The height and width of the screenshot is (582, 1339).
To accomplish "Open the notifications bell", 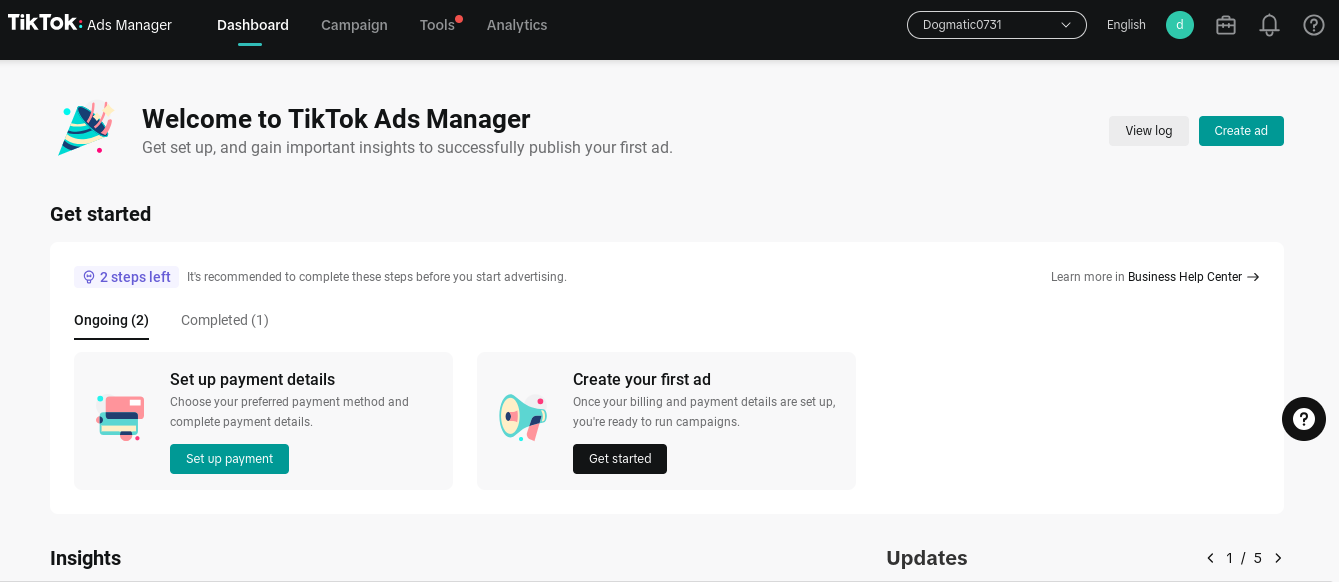I will (x=1269, y=25).
